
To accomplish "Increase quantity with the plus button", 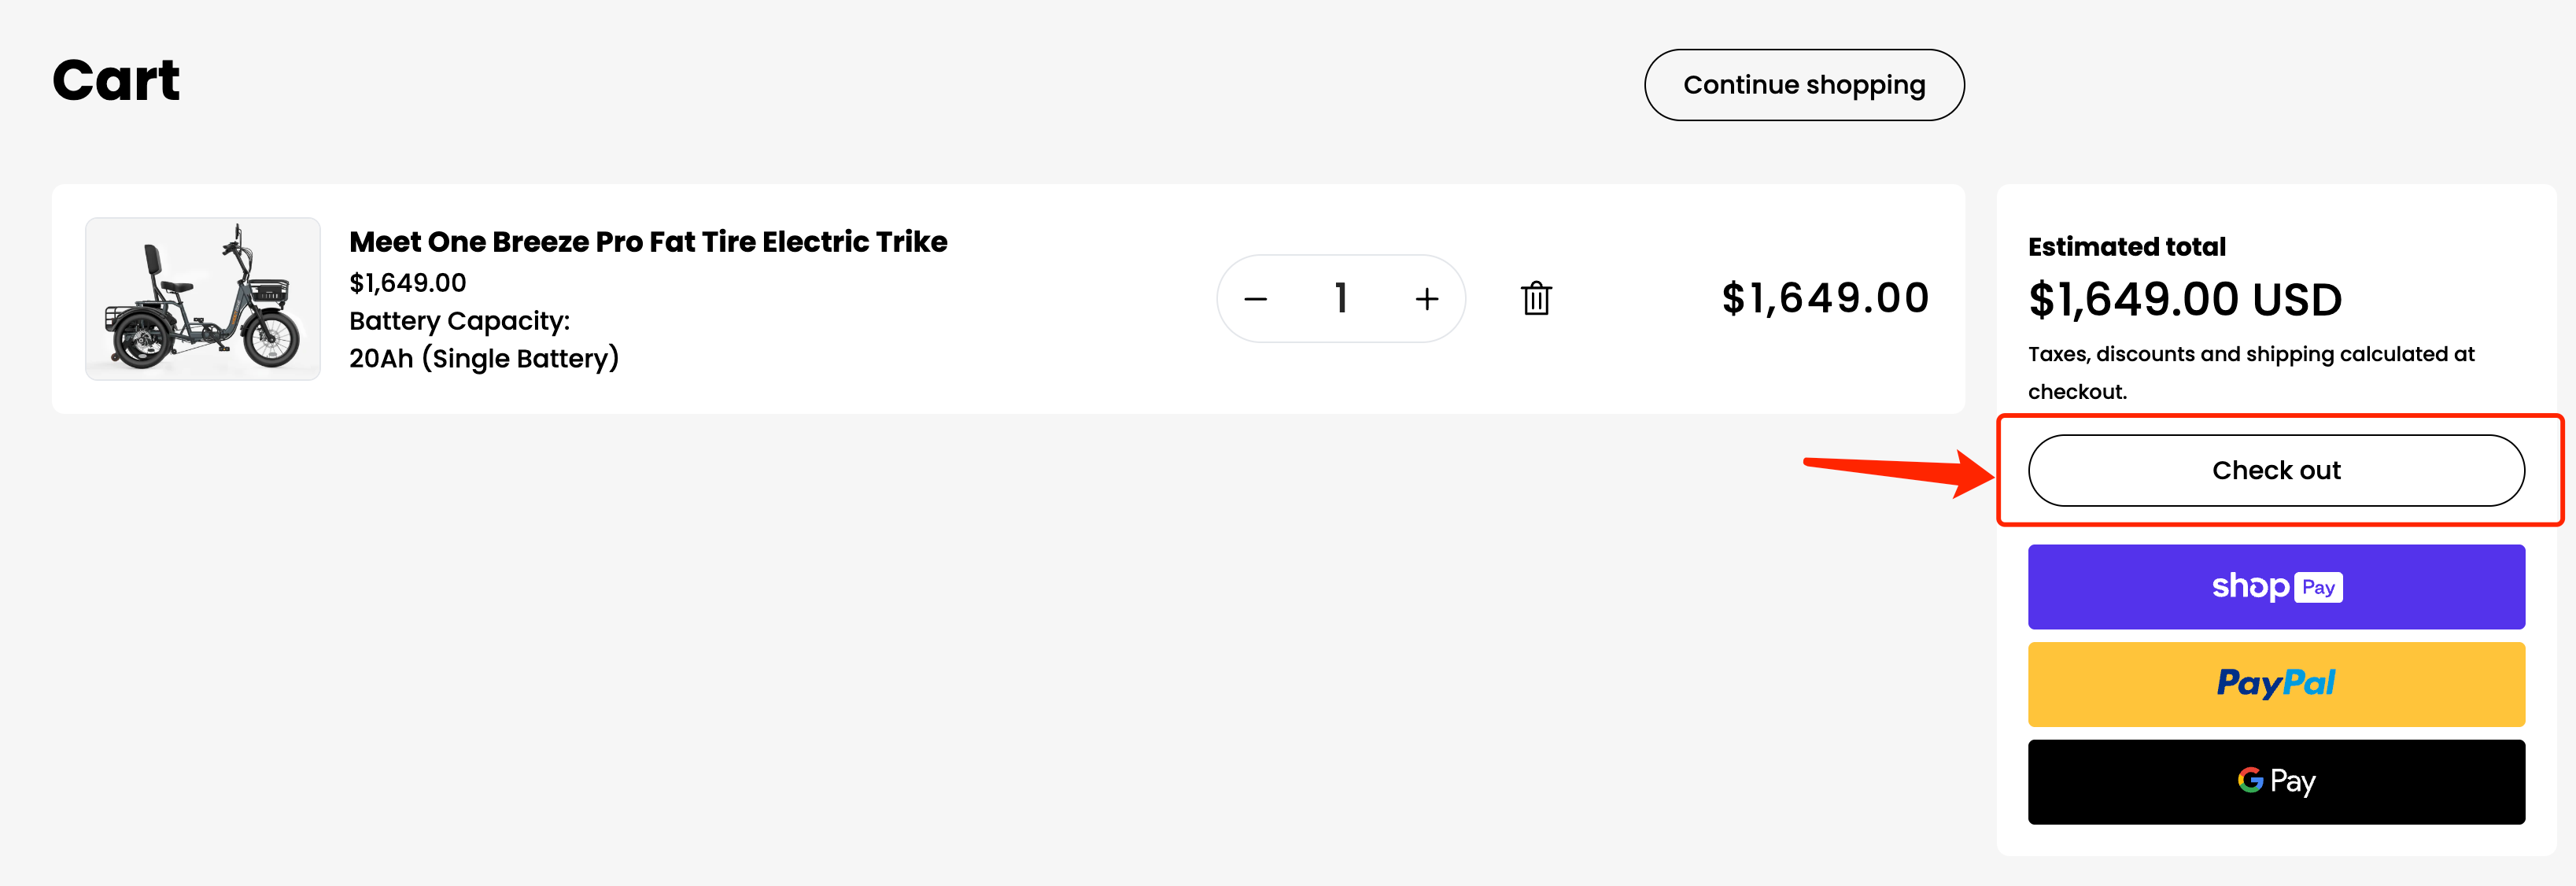I will (1427, 299).
